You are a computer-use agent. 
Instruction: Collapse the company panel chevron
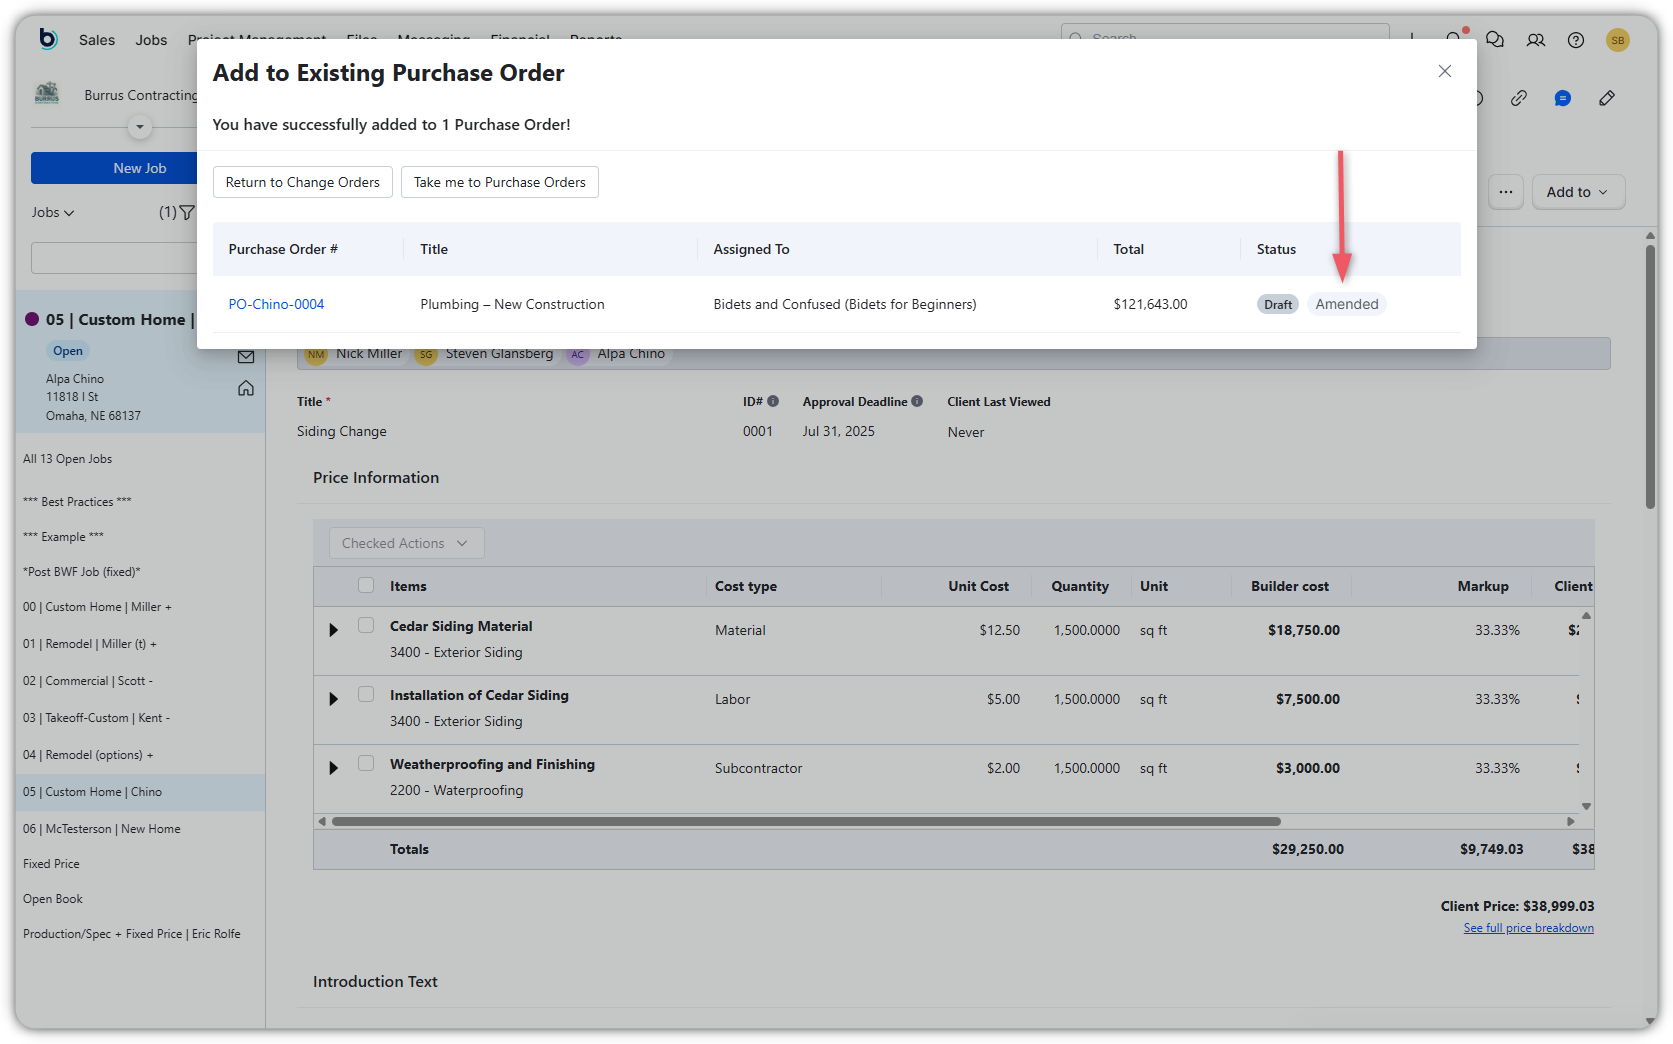(x=140, y=127)
